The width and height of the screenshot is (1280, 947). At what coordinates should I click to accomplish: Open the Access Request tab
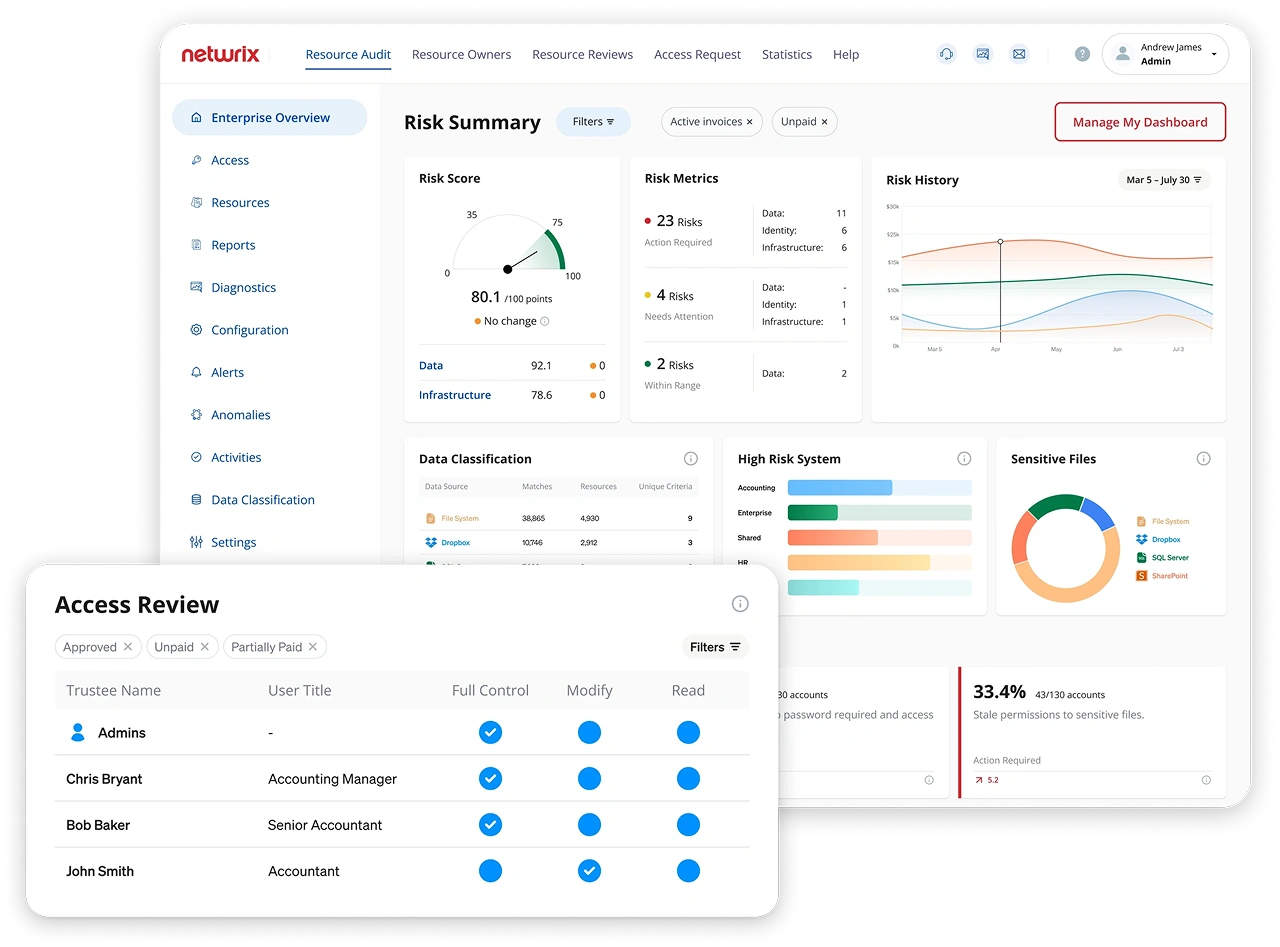[x=697, y=55]
